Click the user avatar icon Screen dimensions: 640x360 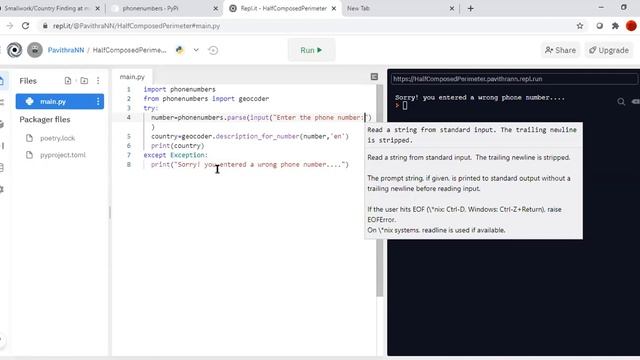click(35, 50)
